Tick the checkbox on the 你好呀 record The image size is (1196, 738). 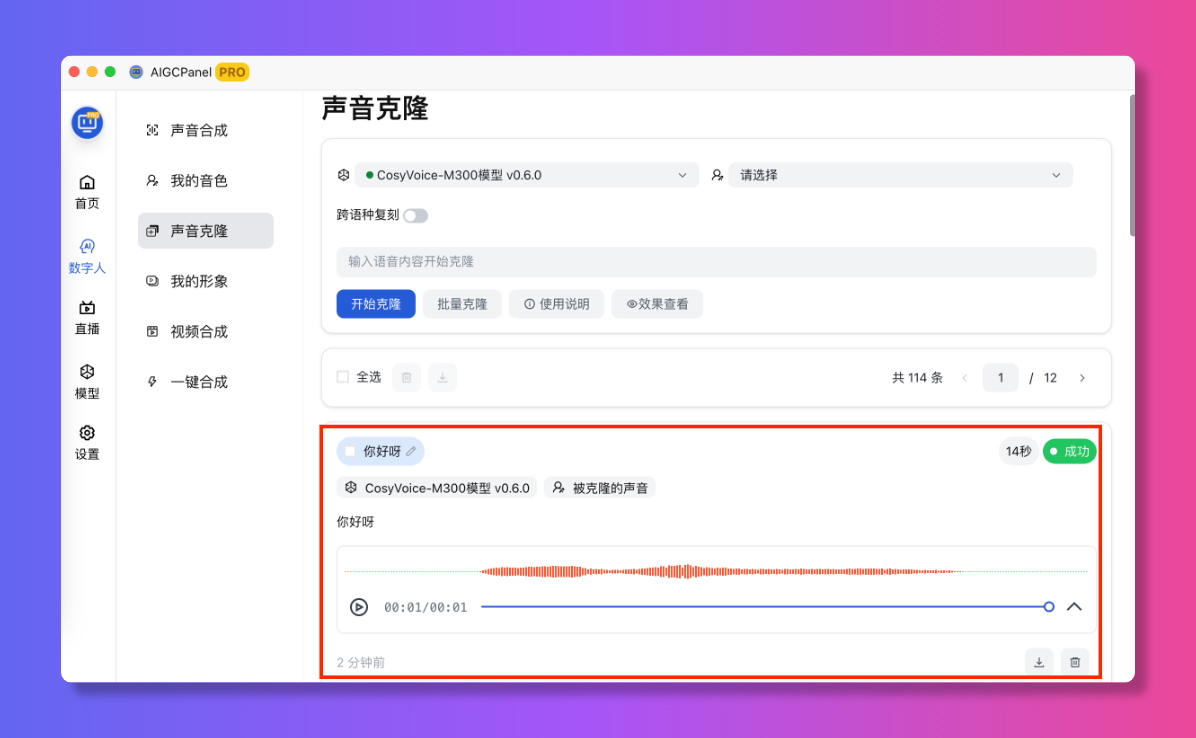(351, 451)
